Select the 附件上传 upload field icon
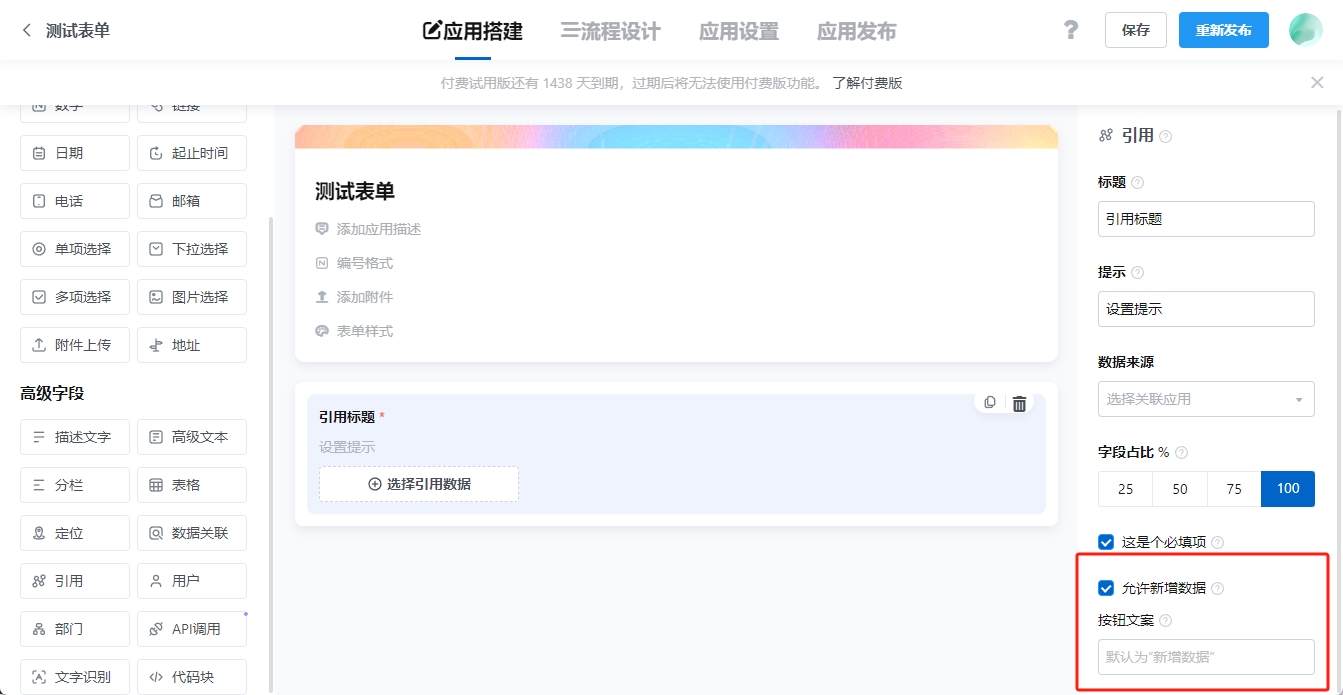 click(74, 344)
